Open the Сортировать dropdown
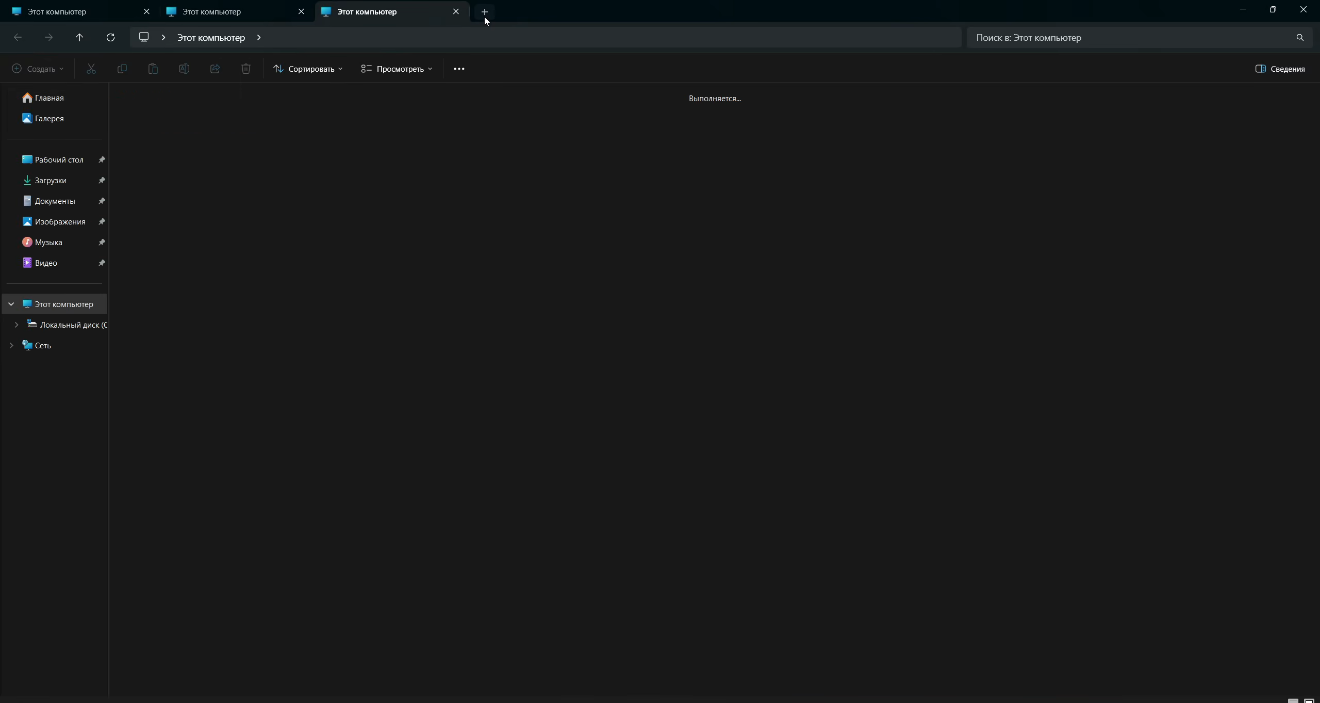 [308, 68]
